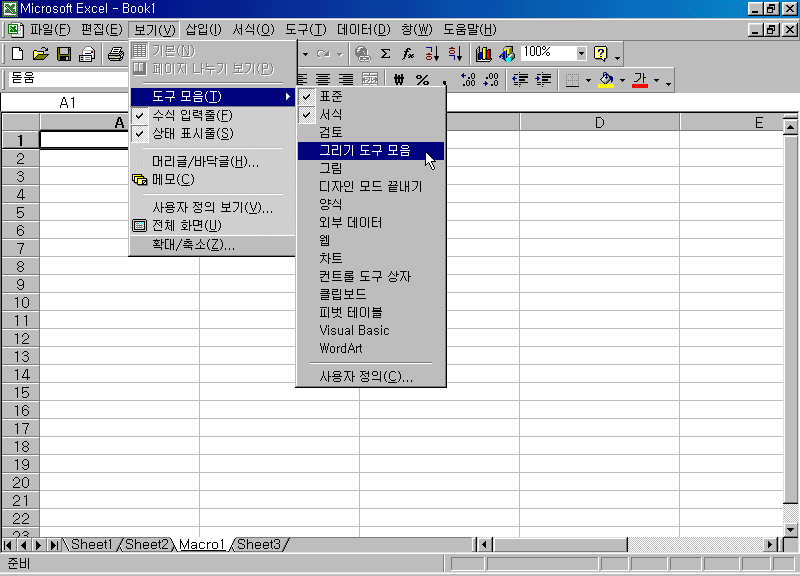Click the Decrease Decimal icon
The image size is (800, 576).
(491, 80)
